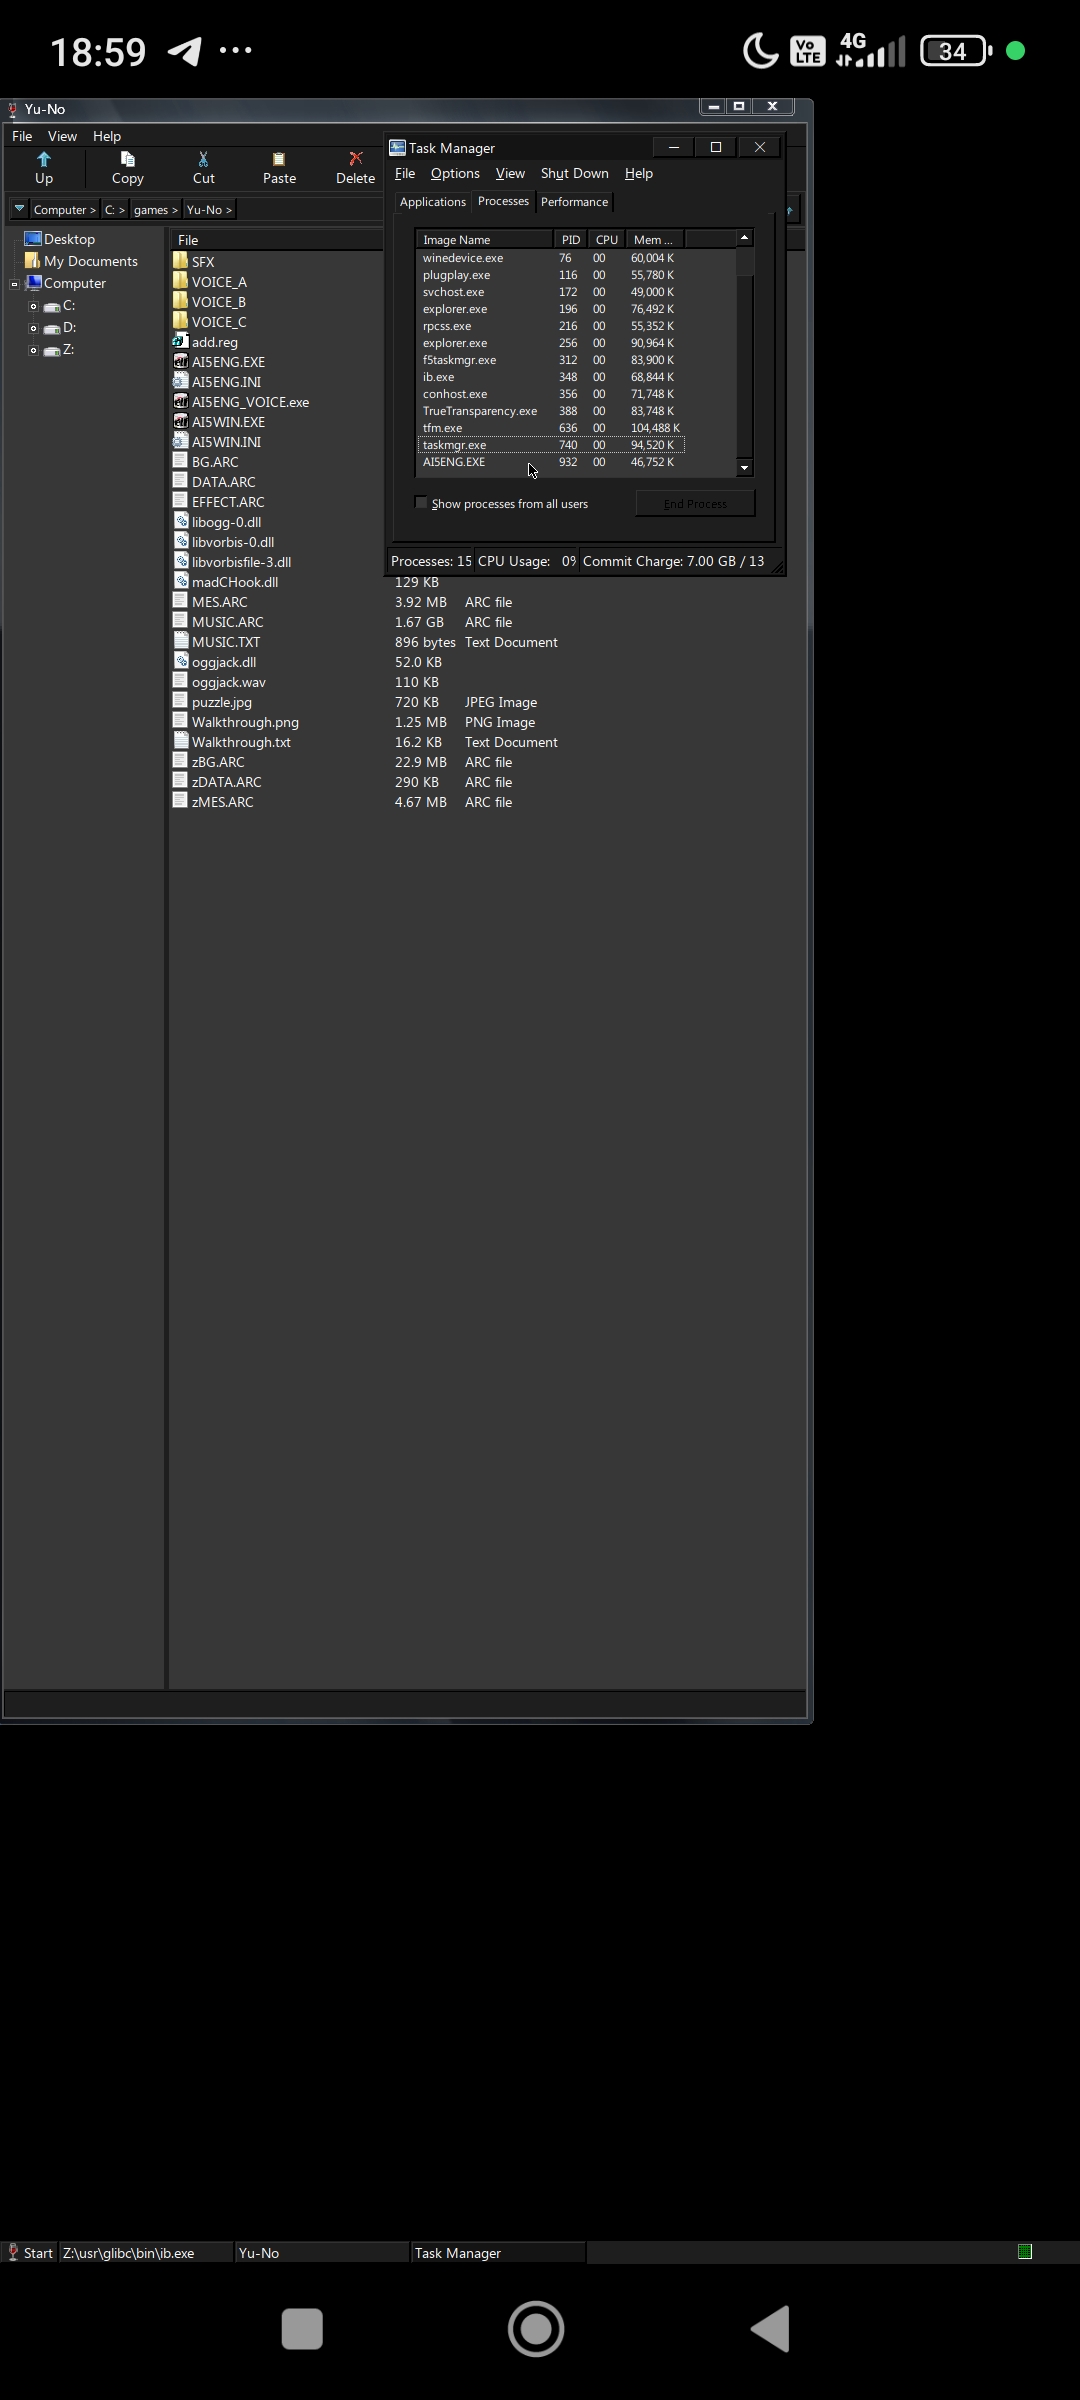Collapse the Computer tree node

click(x=15, y=284)
